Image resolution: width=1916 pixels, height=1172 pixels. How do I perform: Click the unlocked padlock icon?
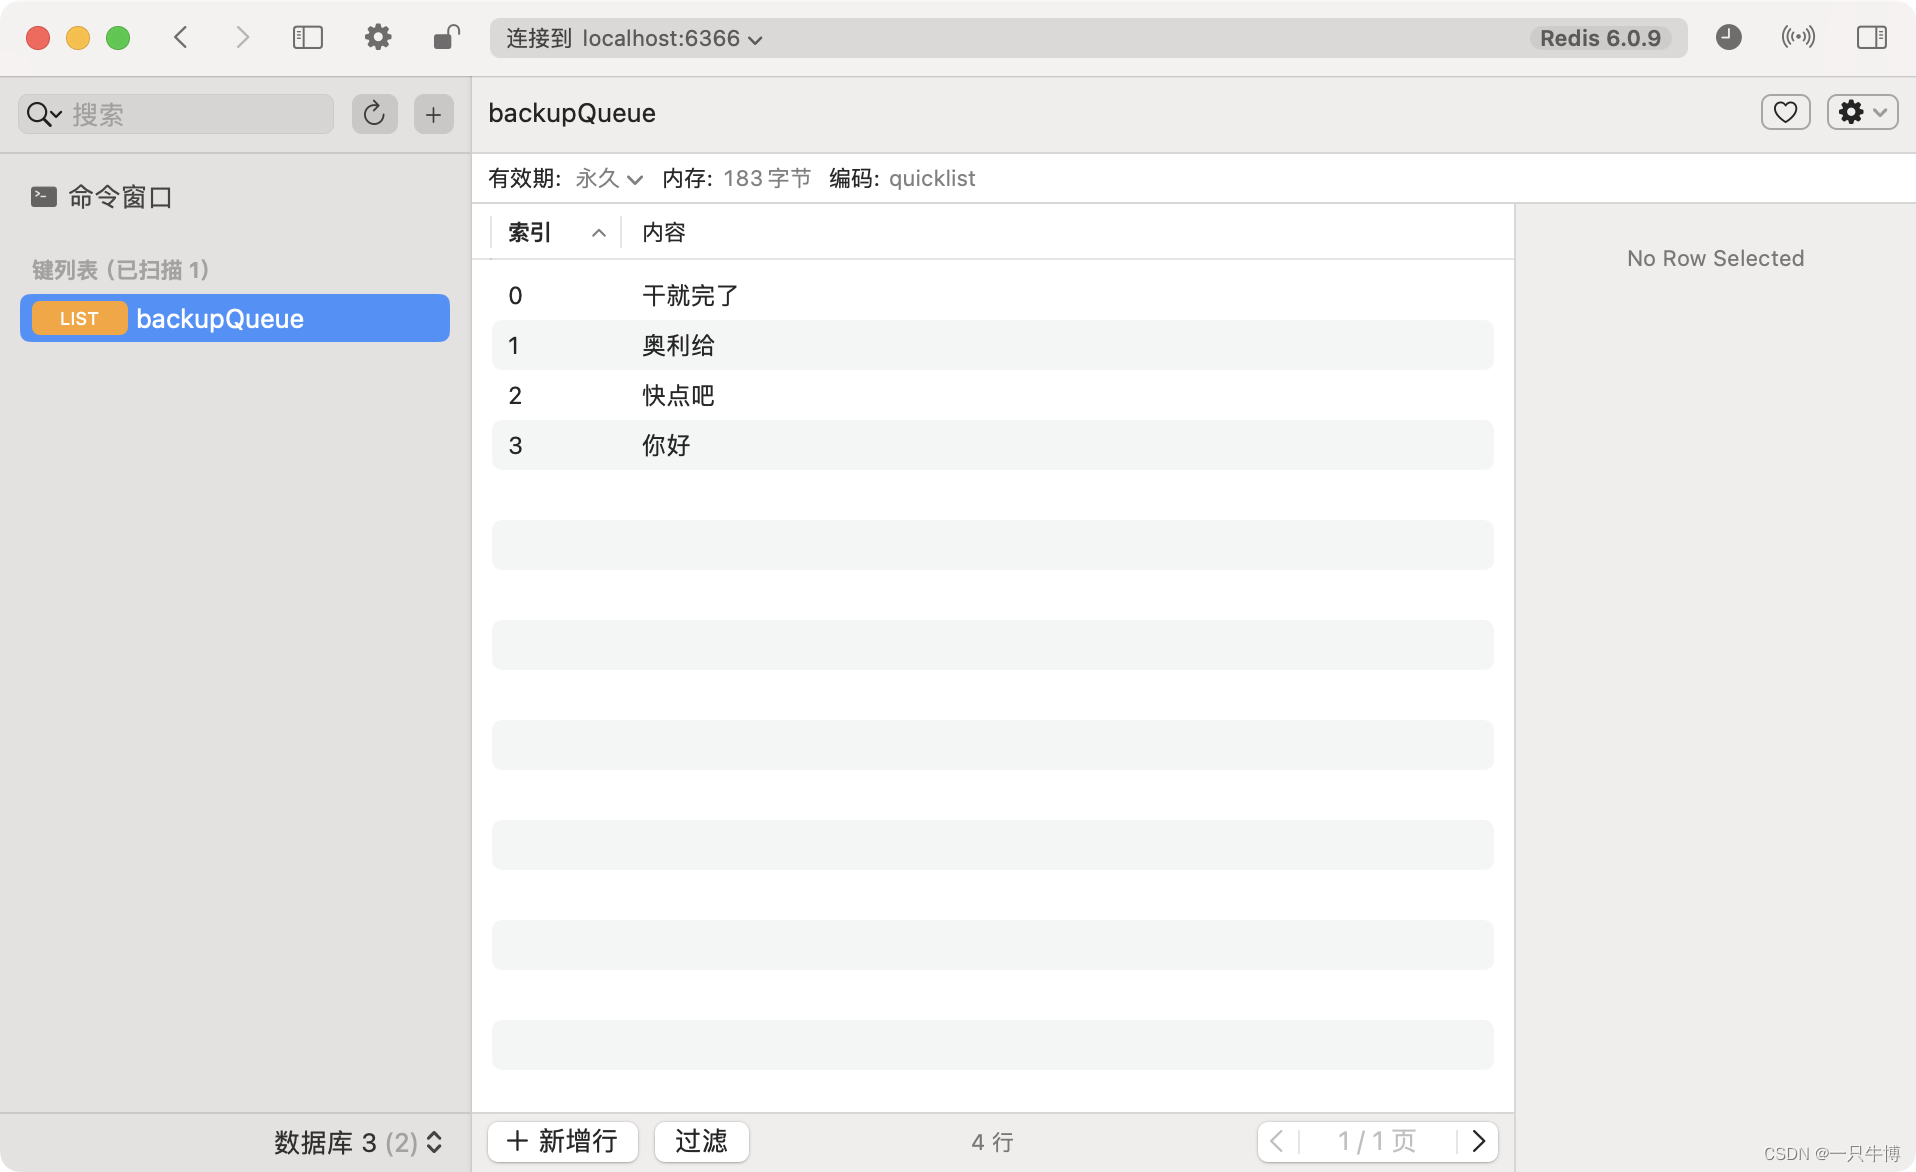[x=446, y=38]
